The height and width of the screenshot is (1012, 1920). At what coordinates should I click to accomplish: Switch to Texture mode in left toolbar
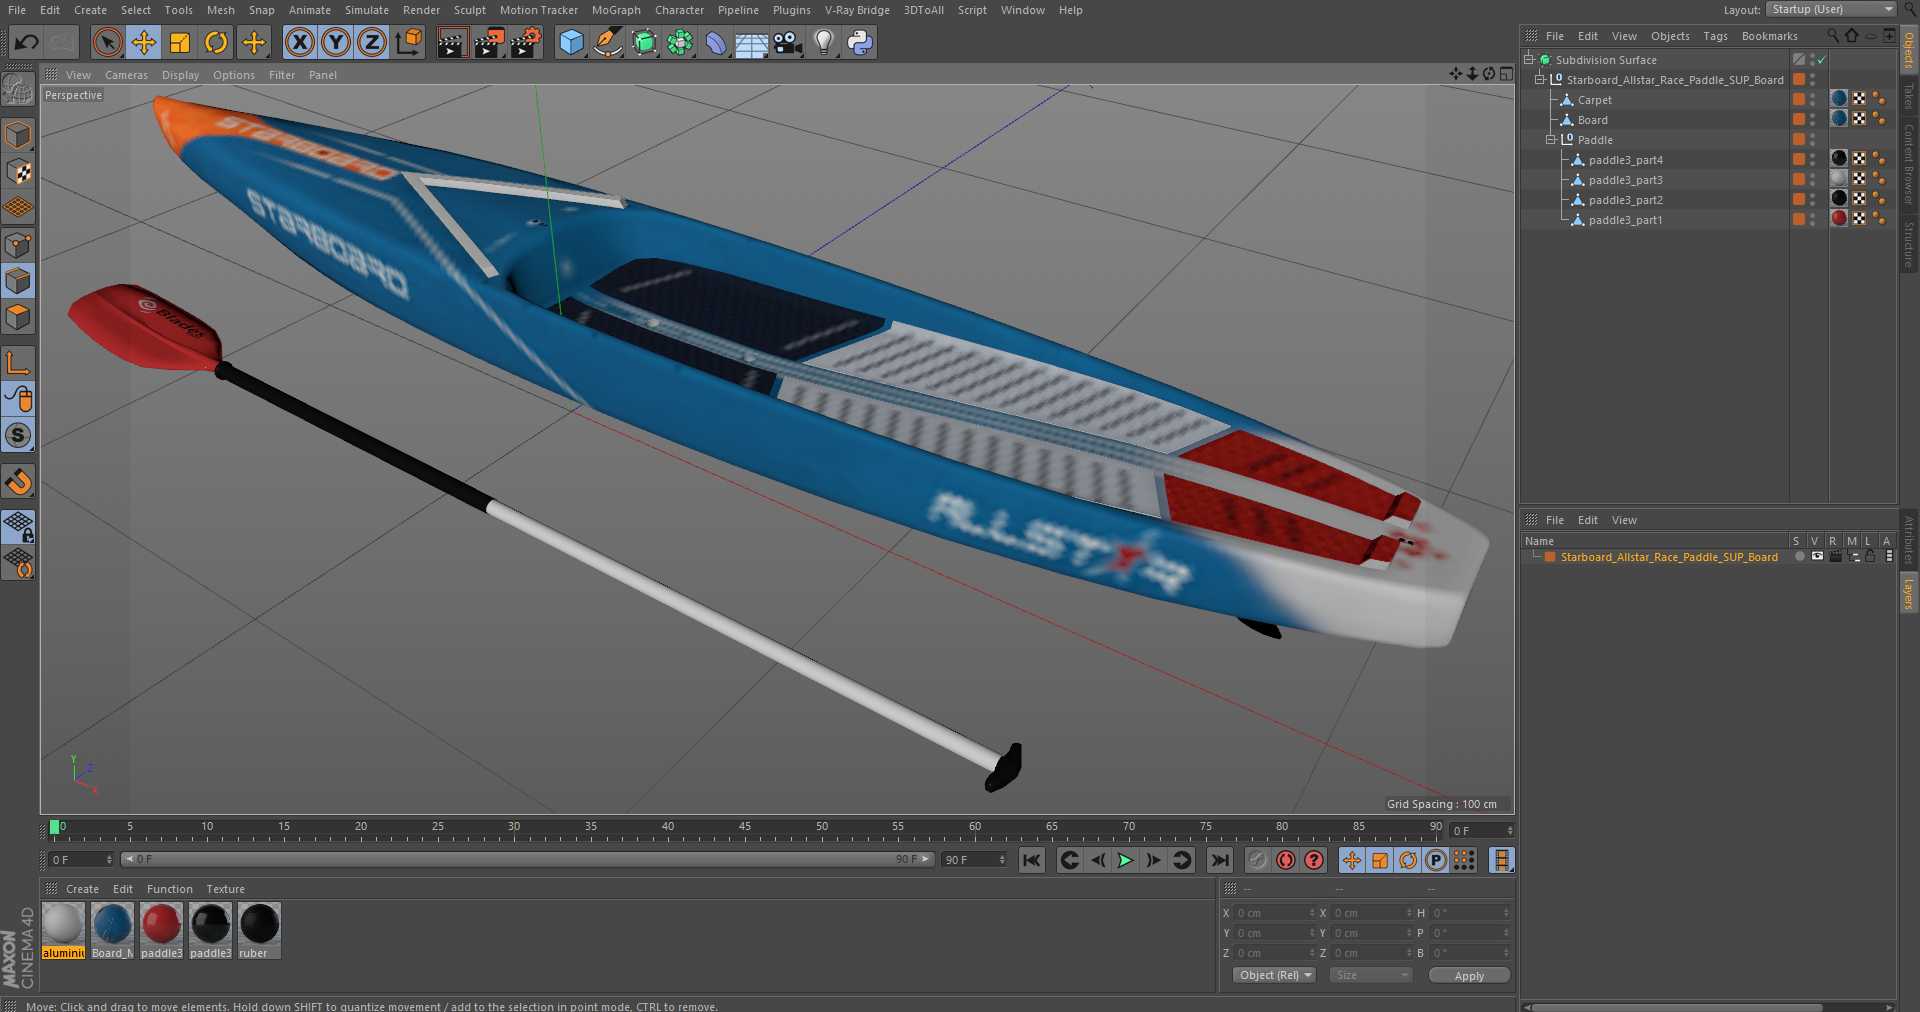tap(18, 172)
